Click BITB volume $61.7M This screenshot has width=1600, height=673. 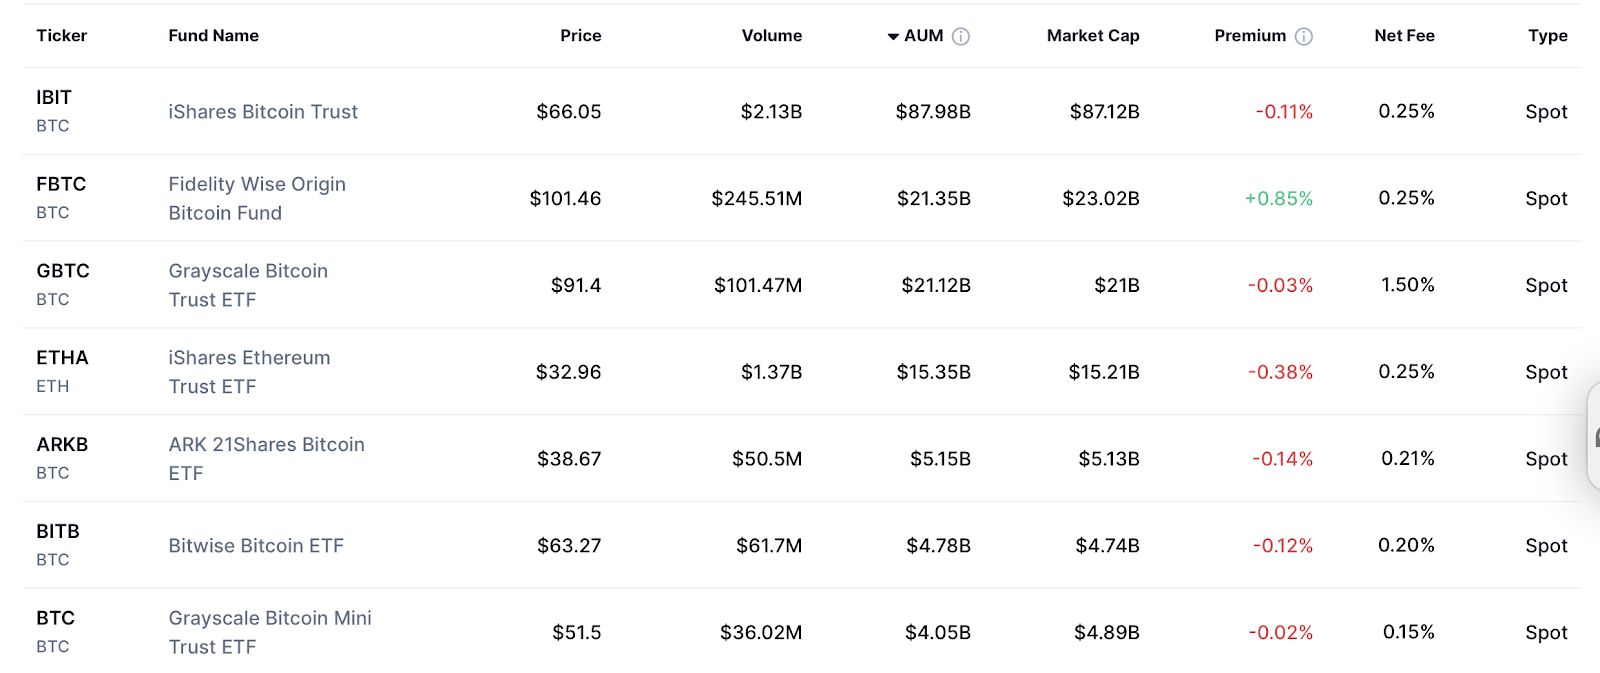(x=769, y=546)
